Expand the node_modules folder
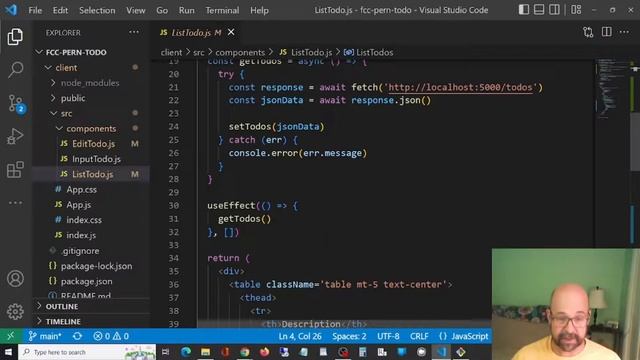Image resolution: width=640 pixels, height=360 pixels. [x=90, y=83]
